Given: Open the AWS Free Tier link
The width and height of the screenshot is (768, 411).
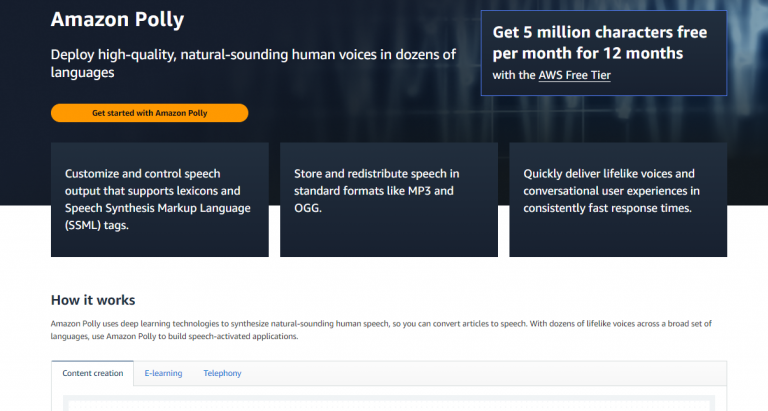Looking at the screenshot, I should click(574, 75).
